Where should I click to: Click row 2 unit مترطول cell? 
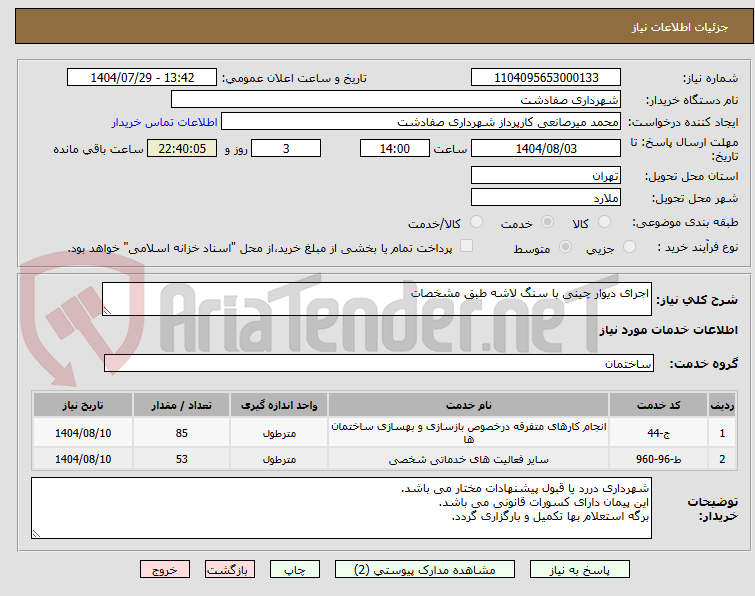click(279, 459)
